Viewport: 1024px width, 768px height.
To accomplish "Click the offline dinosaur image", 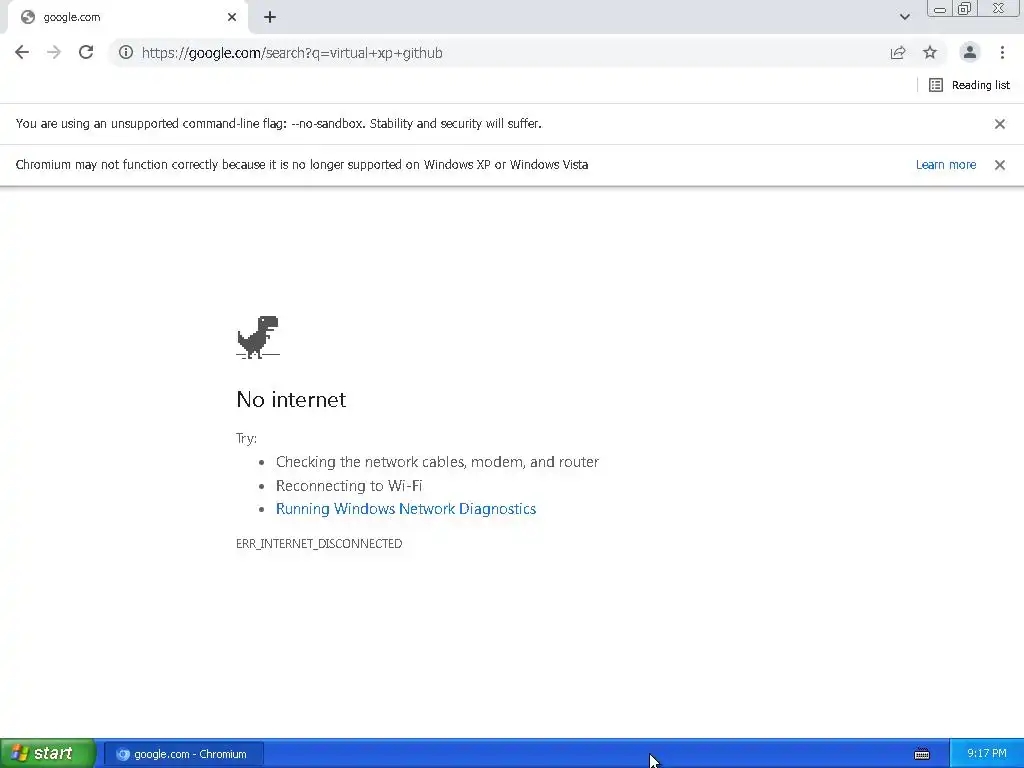I will [258, 337].
